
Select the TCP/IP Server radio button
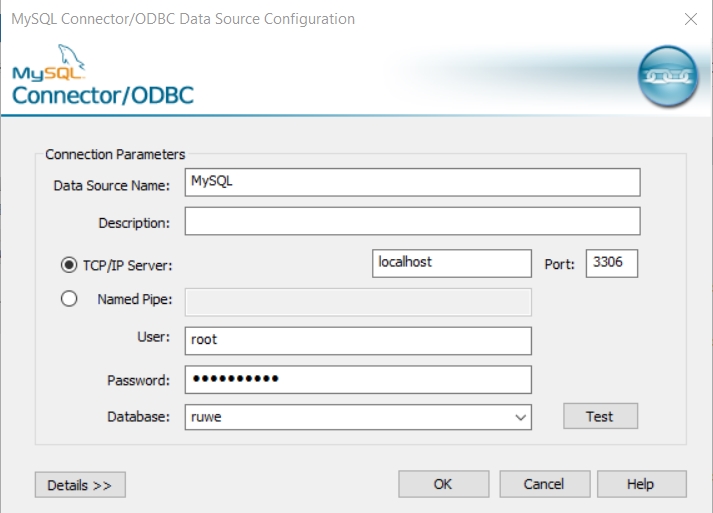(x=69, y=265)
